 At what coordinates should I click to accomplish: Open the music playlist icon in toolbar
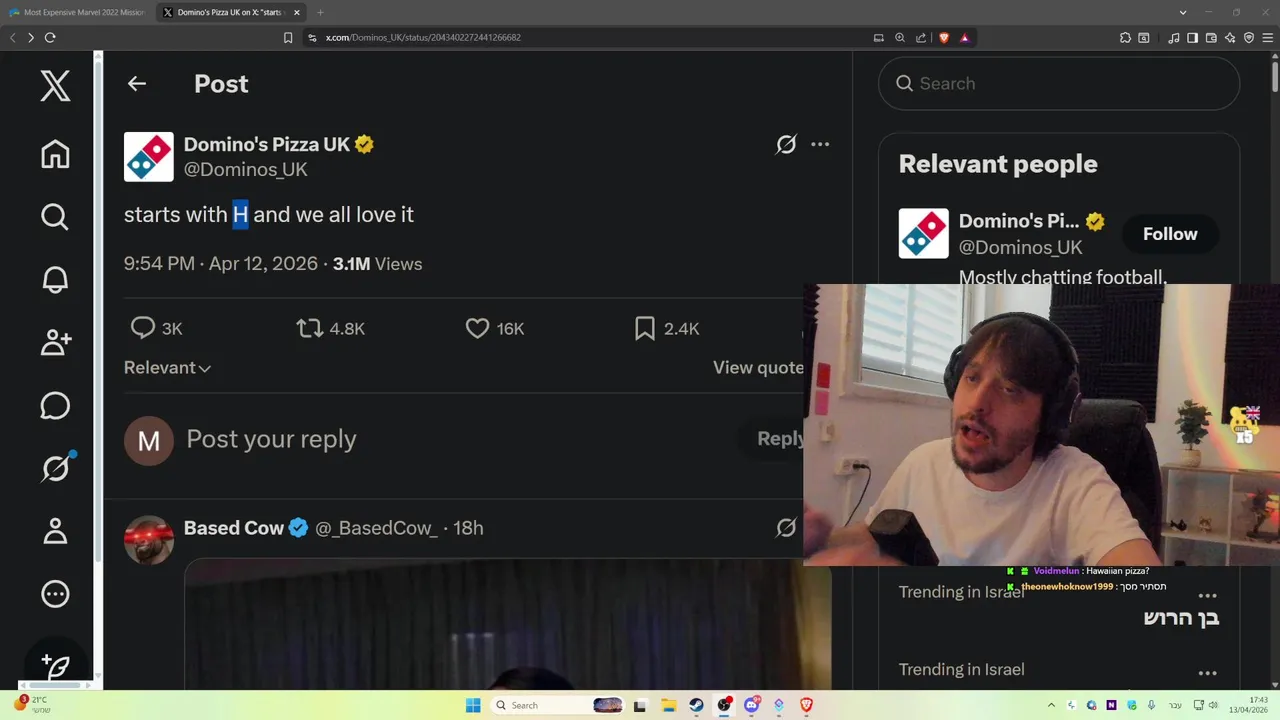pyautogui.click(x=1174, y=38)
